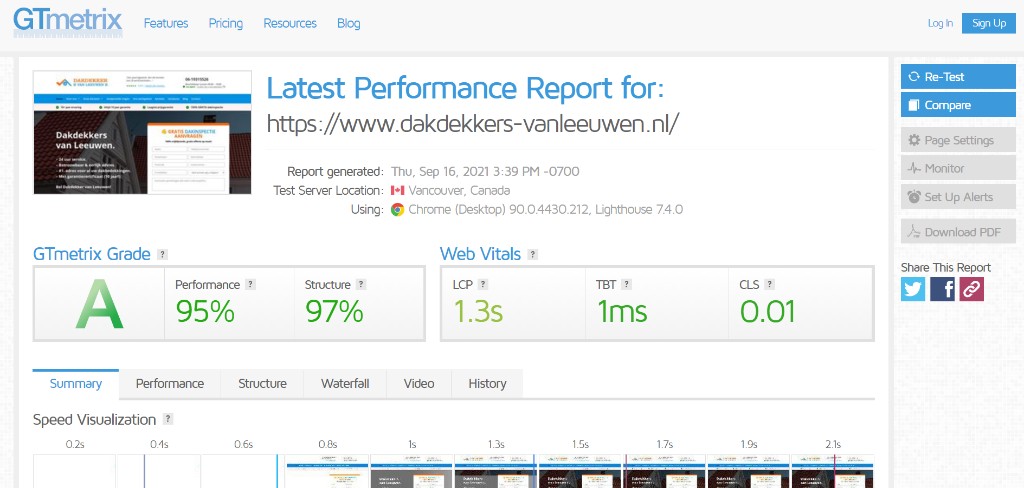Click the Monitor button
Image resolution: width=1024 pixels, height=488 pixels.
point(958,169)
